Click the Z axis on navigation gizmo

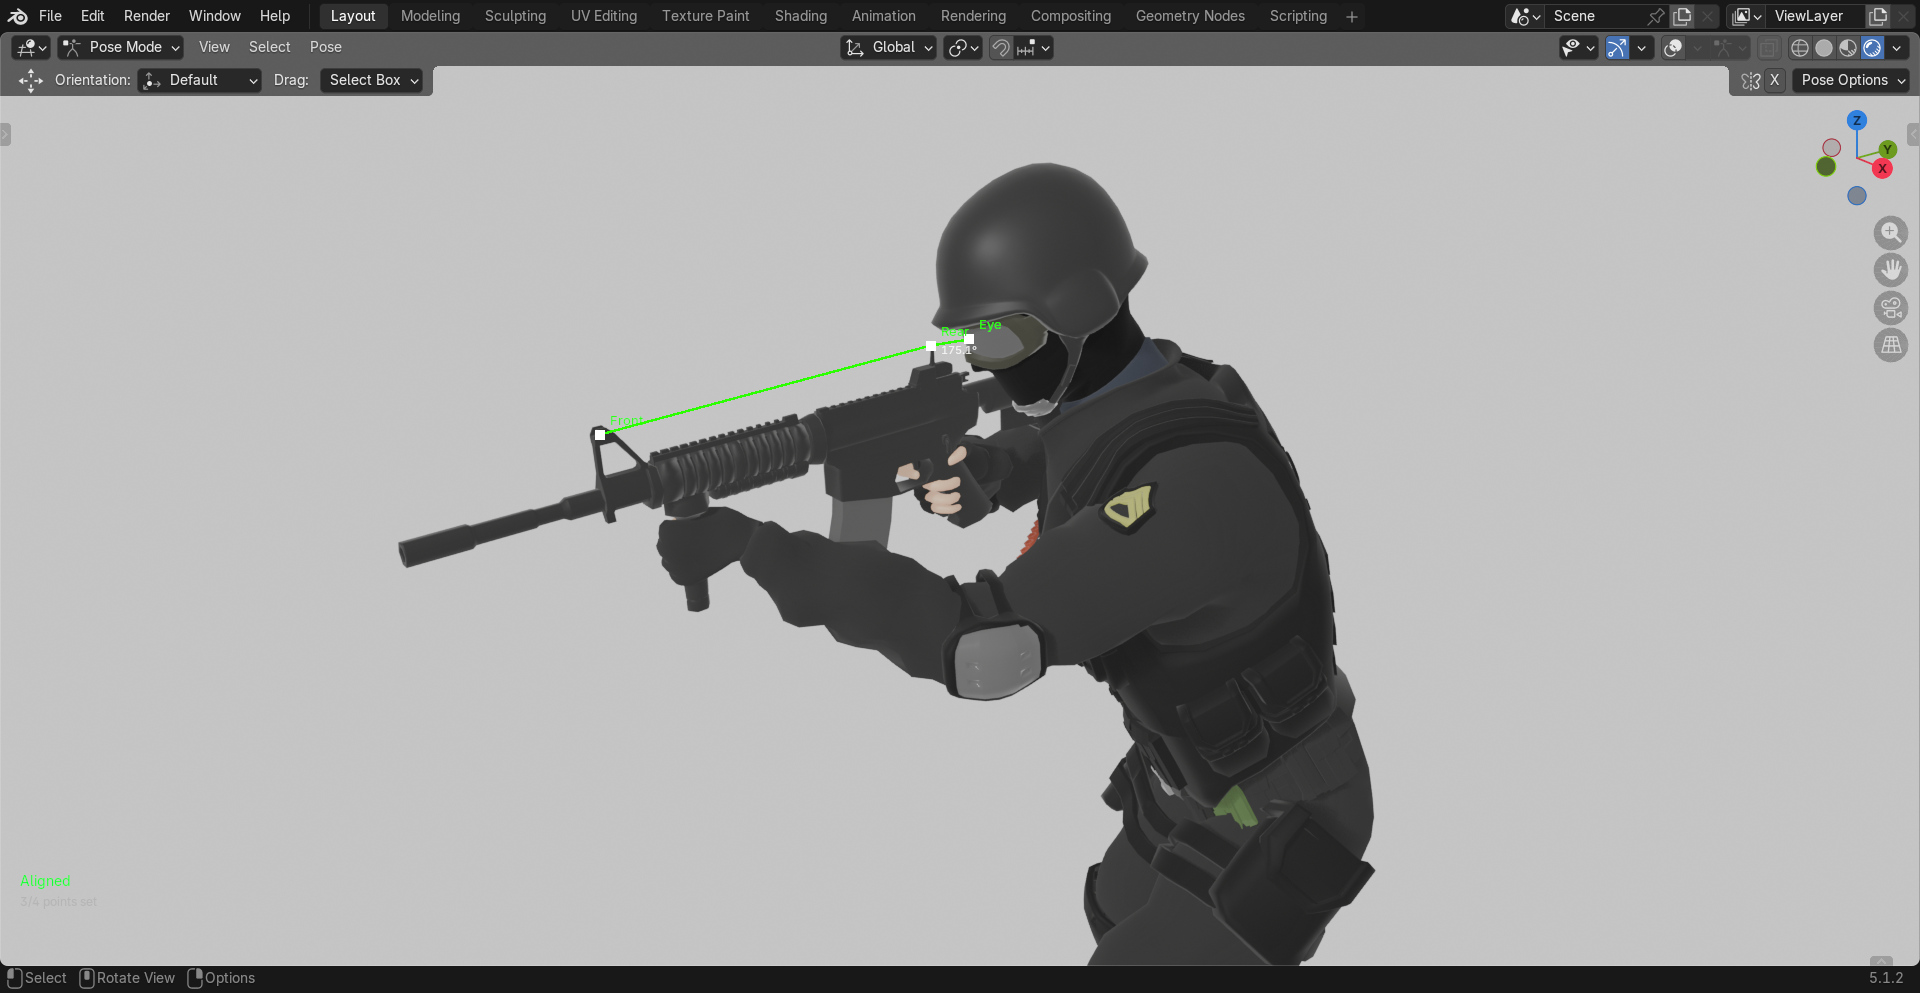click(x=1857, y=120)
